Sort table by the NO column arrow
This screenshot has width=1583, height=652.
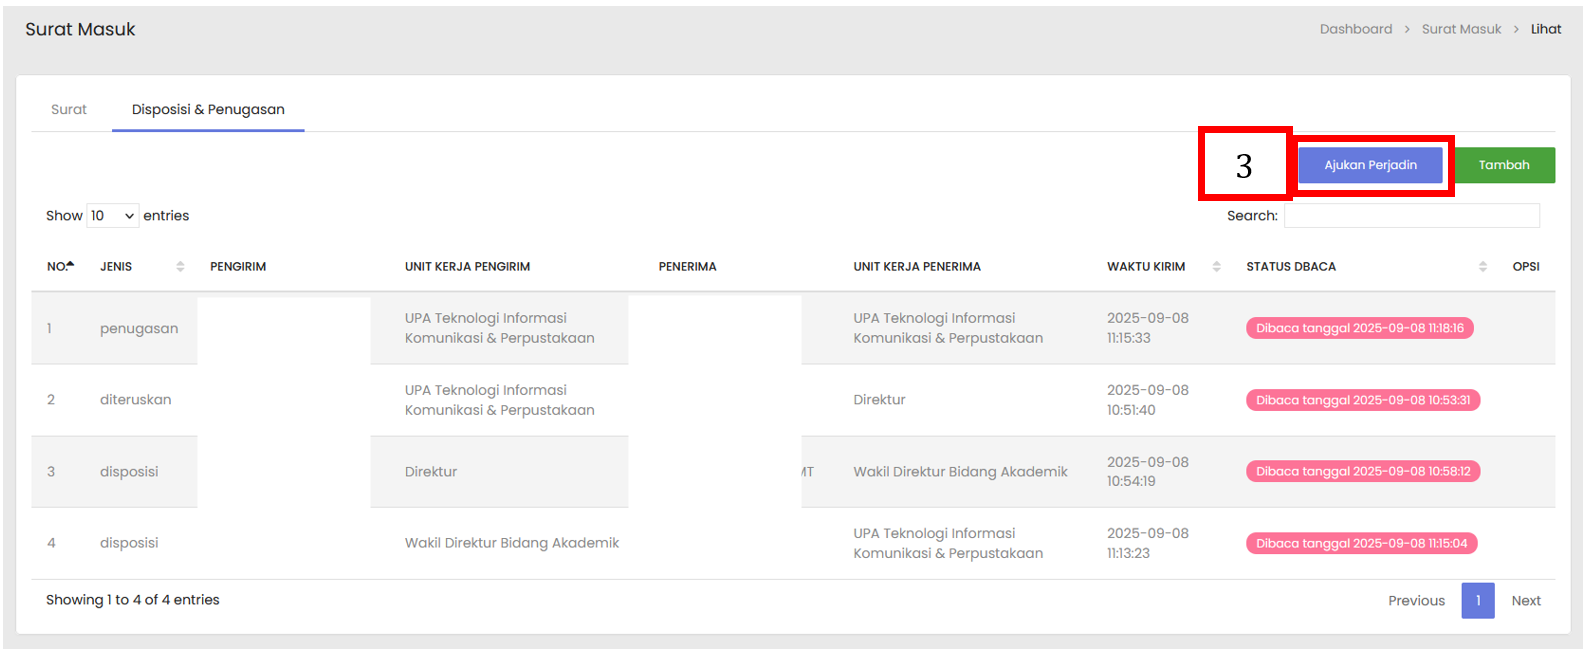coord(70,265)
